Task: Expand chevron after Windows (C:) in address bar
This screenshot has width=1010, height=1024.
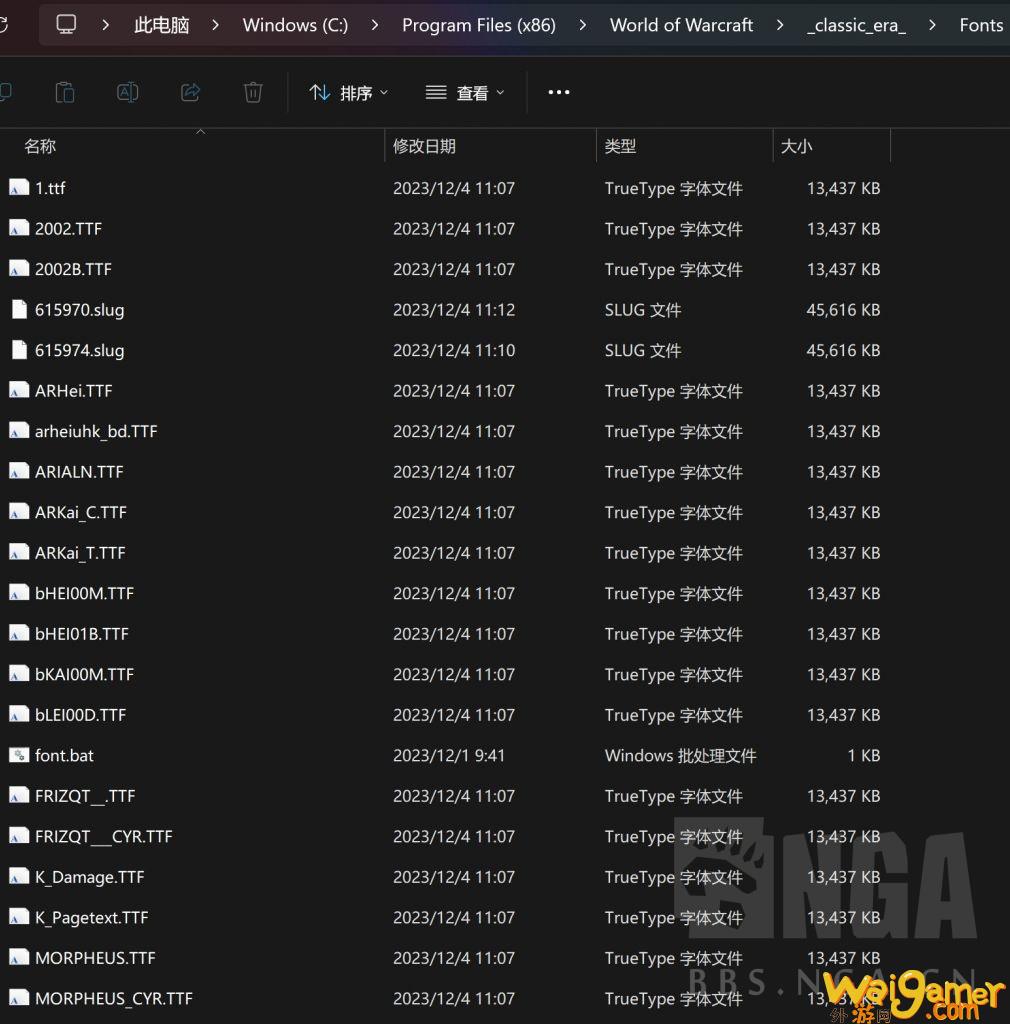Action: (x=375, y=25)
